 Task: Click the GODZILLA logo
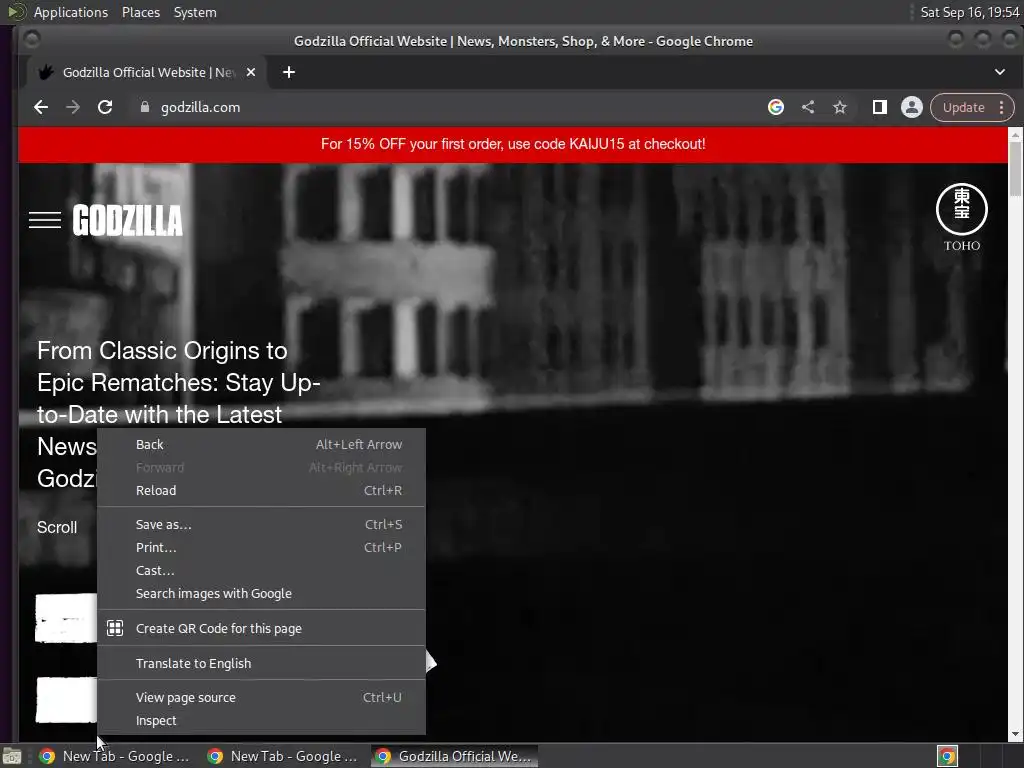coord(127,220)
